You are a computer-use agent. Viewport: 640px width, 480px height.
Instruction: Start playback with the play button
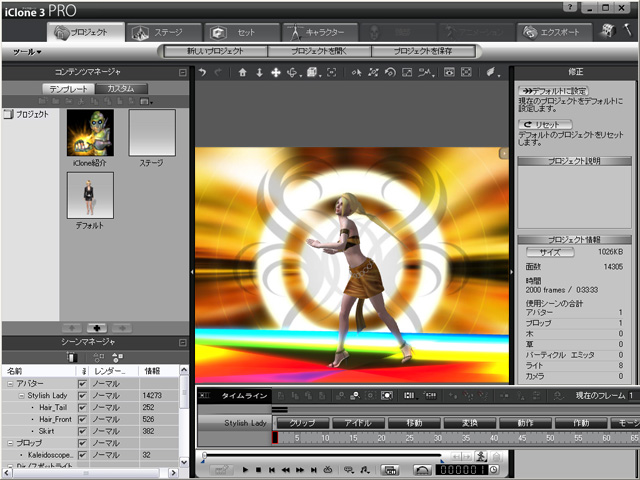(245, 470)
